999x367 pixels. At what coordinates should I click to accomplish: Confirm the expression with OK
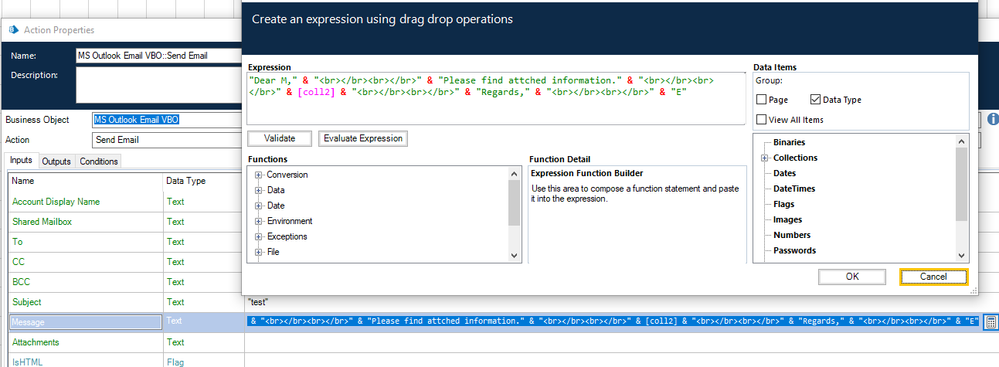click(x=852, y=277)
